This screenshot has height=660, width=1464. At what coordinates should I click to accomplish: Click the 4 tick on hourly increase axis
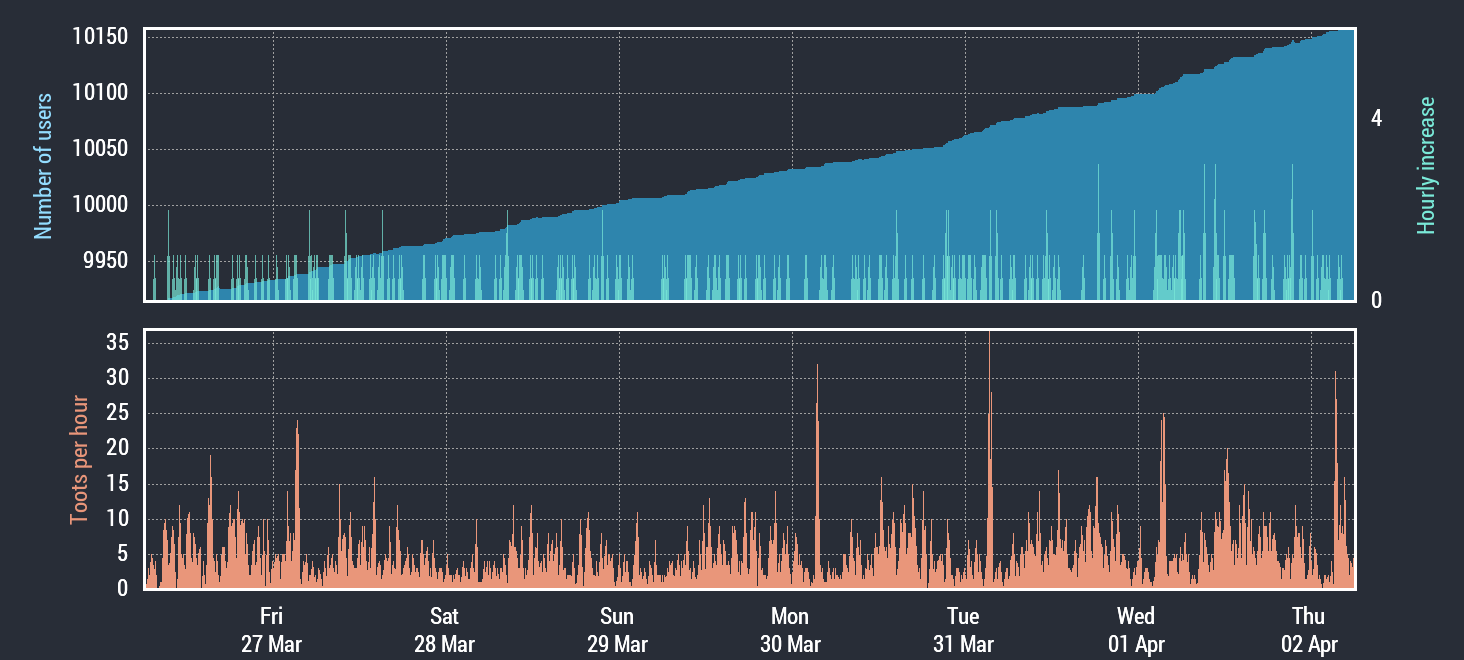tap(1377, 118)
